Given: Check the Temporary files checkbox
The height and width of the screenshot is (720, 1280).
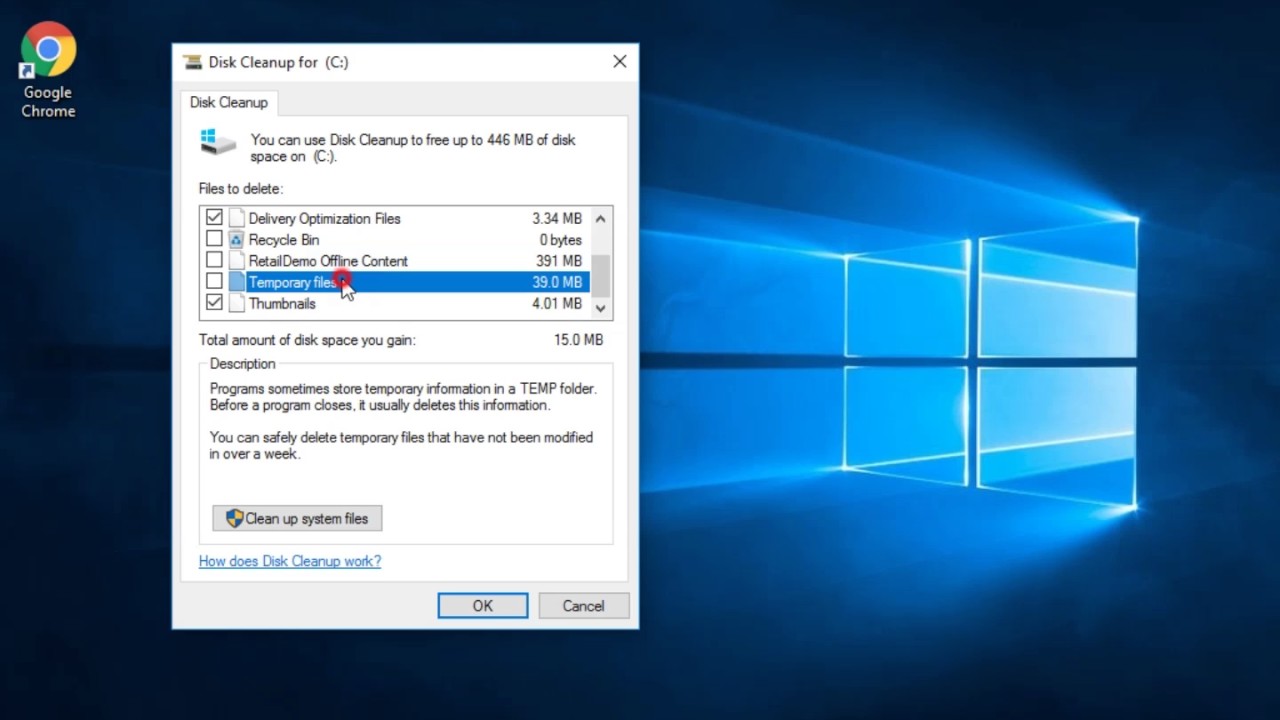Looking at the screenshot, I should 214,282.
